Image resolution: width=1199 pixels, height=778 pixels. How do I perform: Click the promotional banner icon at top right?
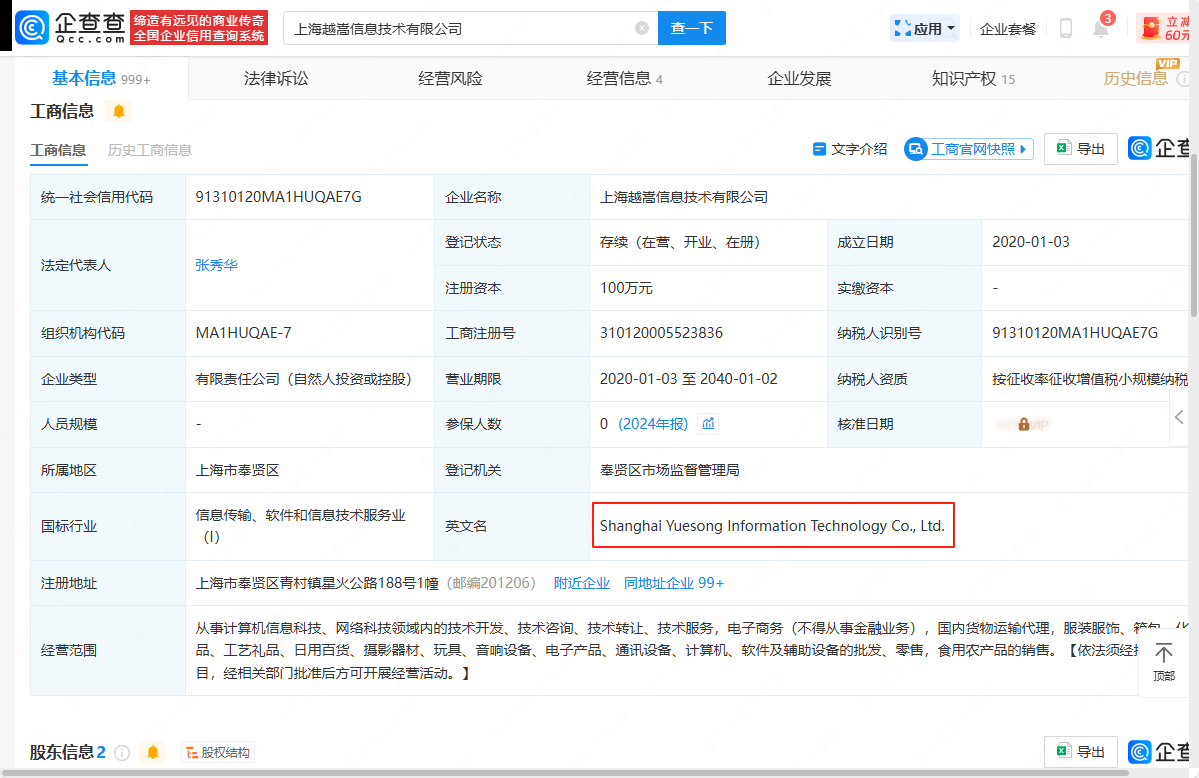coord(1163,28)
